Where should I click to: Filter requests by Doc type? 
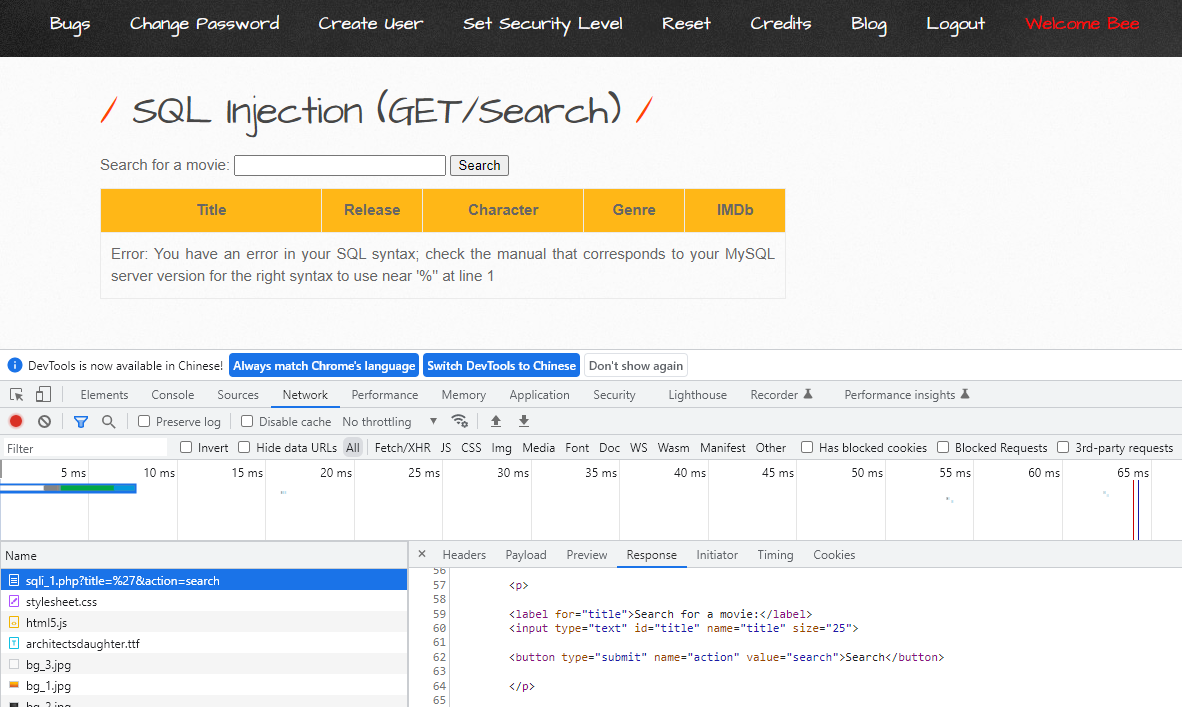(x=609, y=448)
